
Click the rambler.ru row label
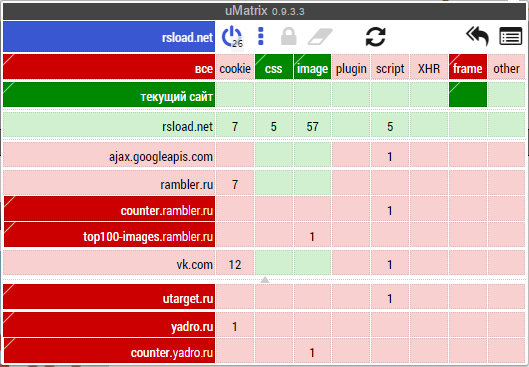(x=109, y=182)
